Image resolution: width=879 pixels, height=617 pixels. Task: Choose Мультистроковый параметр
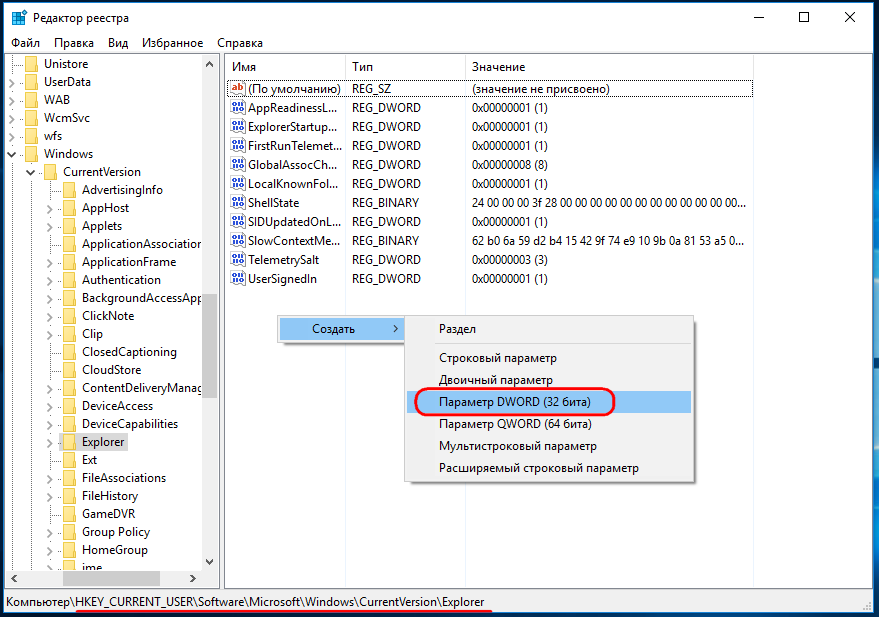click(549, 446)
